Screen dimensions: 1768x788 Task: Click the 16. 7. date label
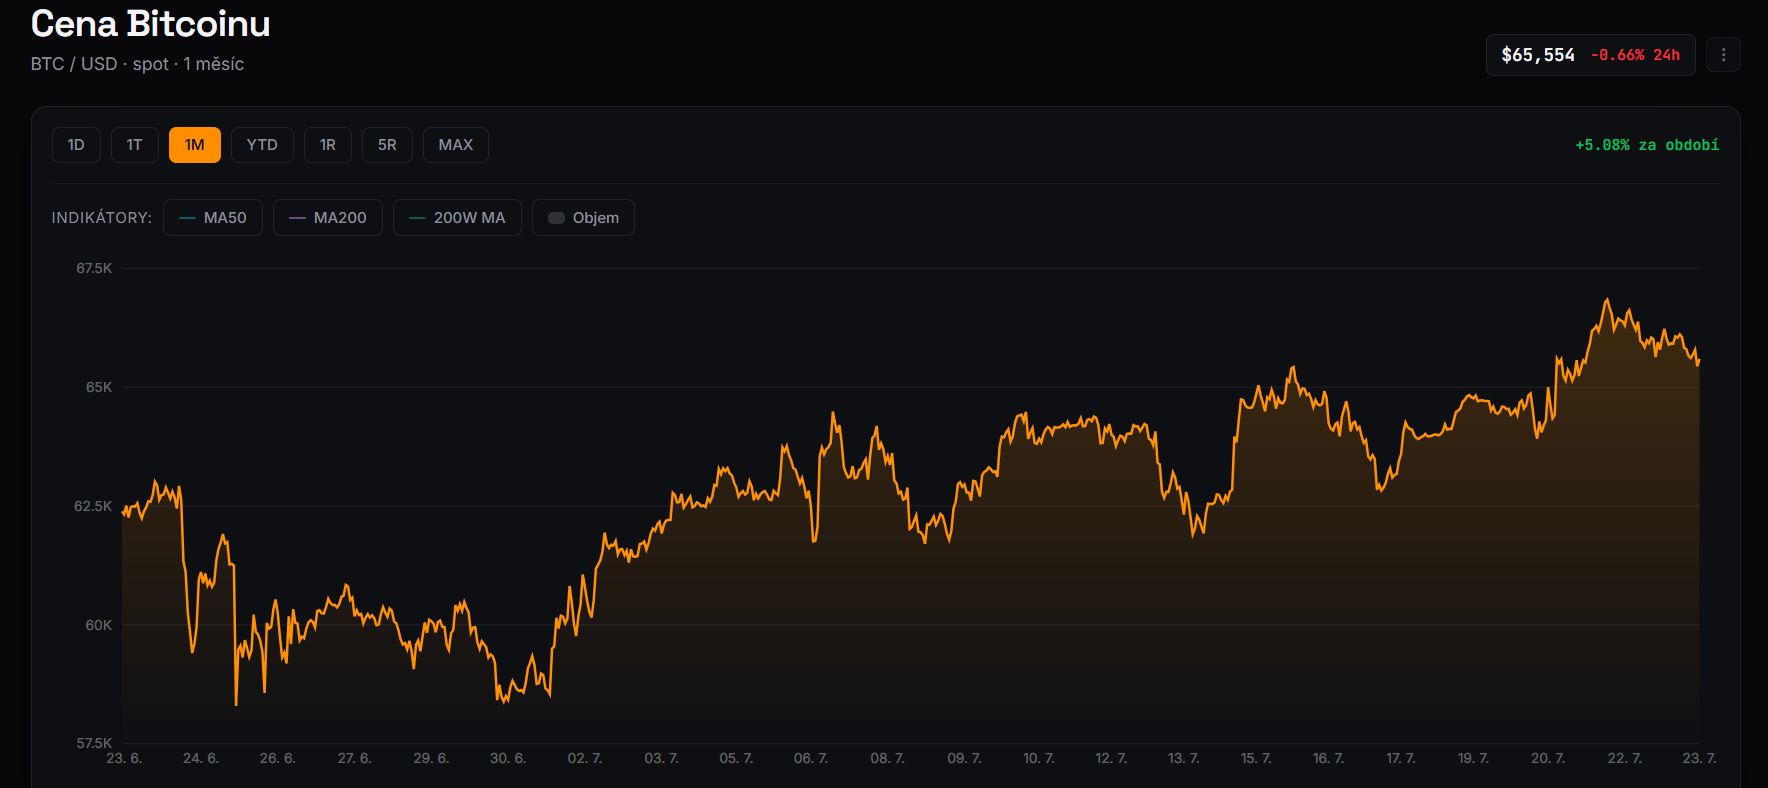1328,758
